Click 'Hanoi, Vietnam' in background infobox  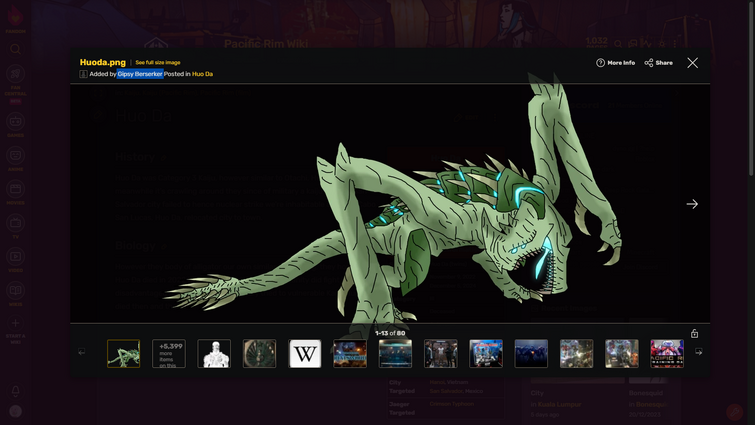pos(449,382)
